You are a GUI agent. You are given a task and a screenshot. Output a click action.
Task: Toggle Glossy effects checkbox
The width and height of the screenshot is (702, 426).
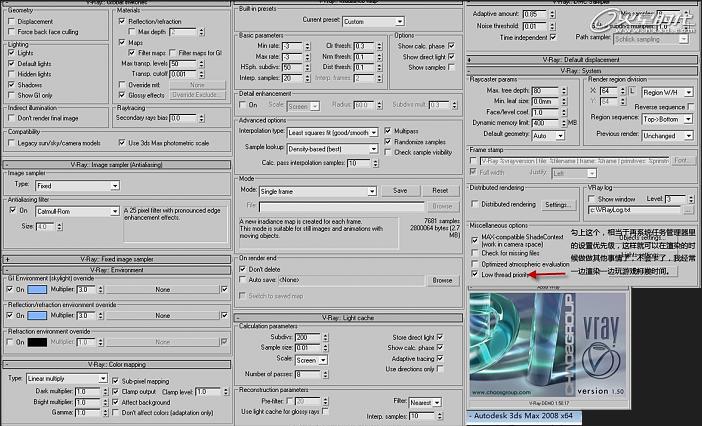[x=122, y=95]
